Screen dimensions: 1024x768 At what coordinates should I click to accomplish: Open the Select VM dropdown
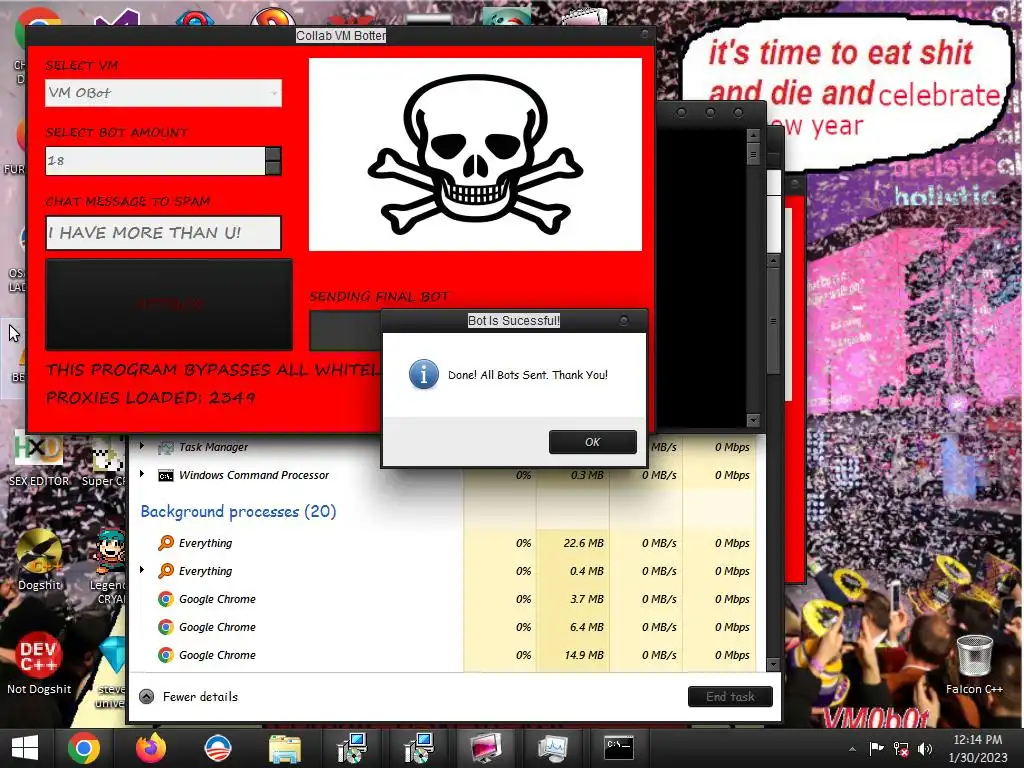click(163, 93)
